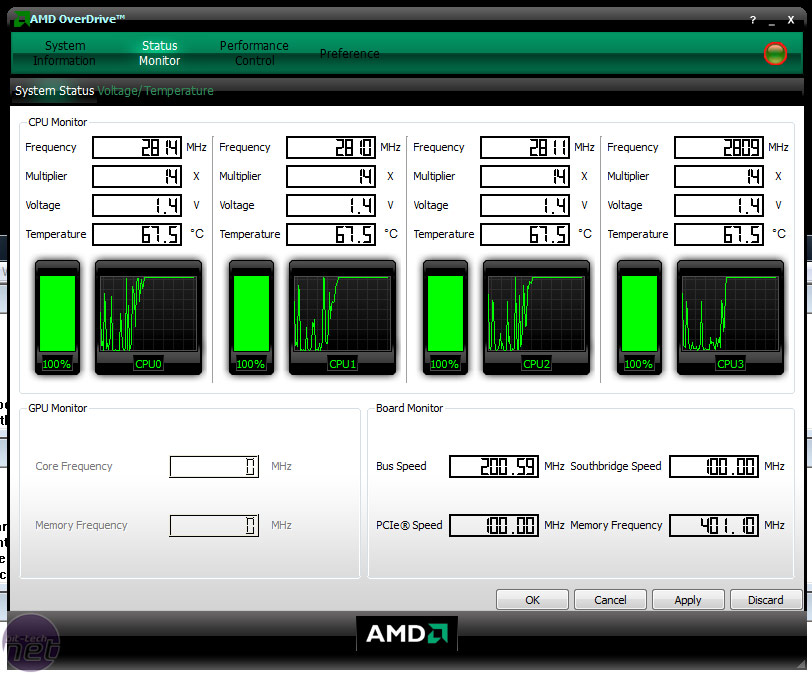The height and width of the screenshot is (674, 812).
Task: Click the AMD logo at the bottom
Action: pos(407,633)
